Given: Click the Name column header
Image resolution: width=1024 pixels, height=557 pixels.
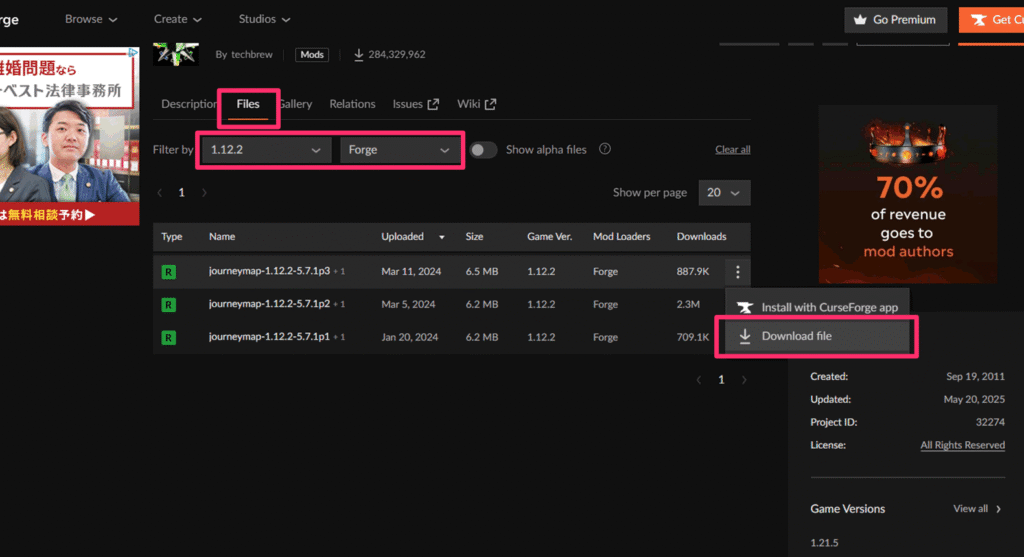Looking at the screenshot, I should 222,236.
